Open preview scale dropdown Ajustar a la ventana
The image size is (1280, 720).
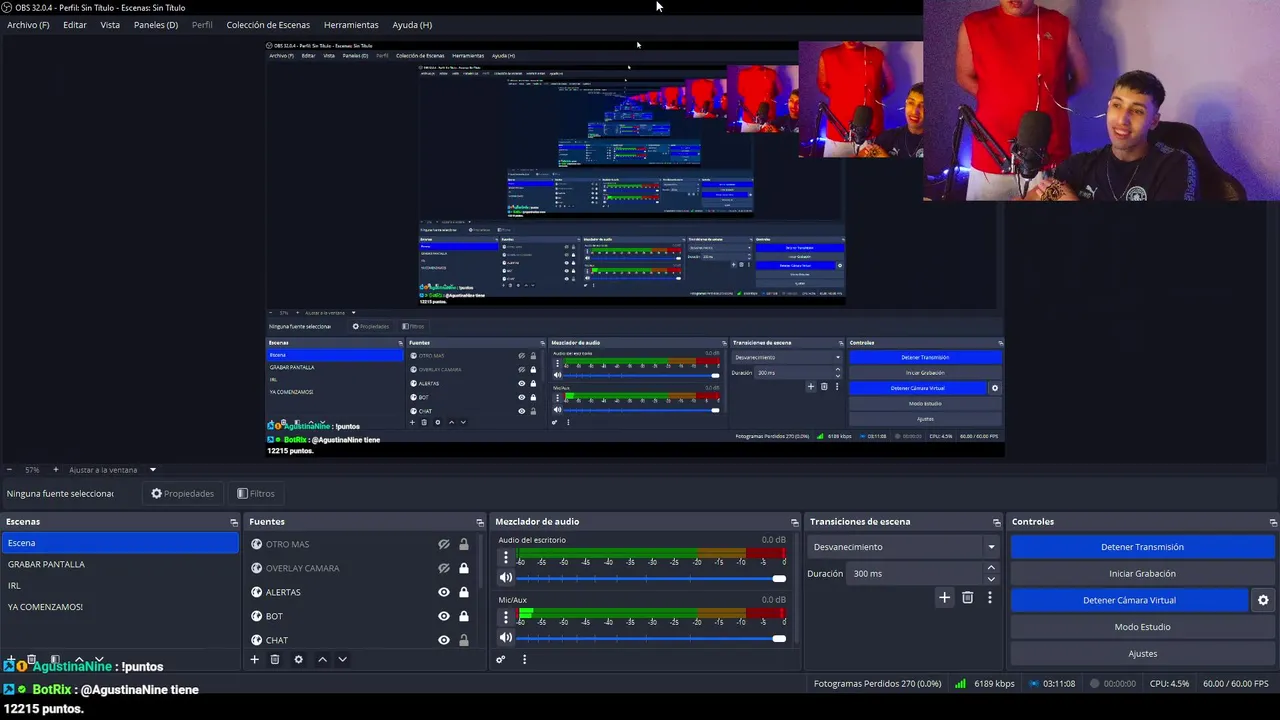click(x=112, y=470)
